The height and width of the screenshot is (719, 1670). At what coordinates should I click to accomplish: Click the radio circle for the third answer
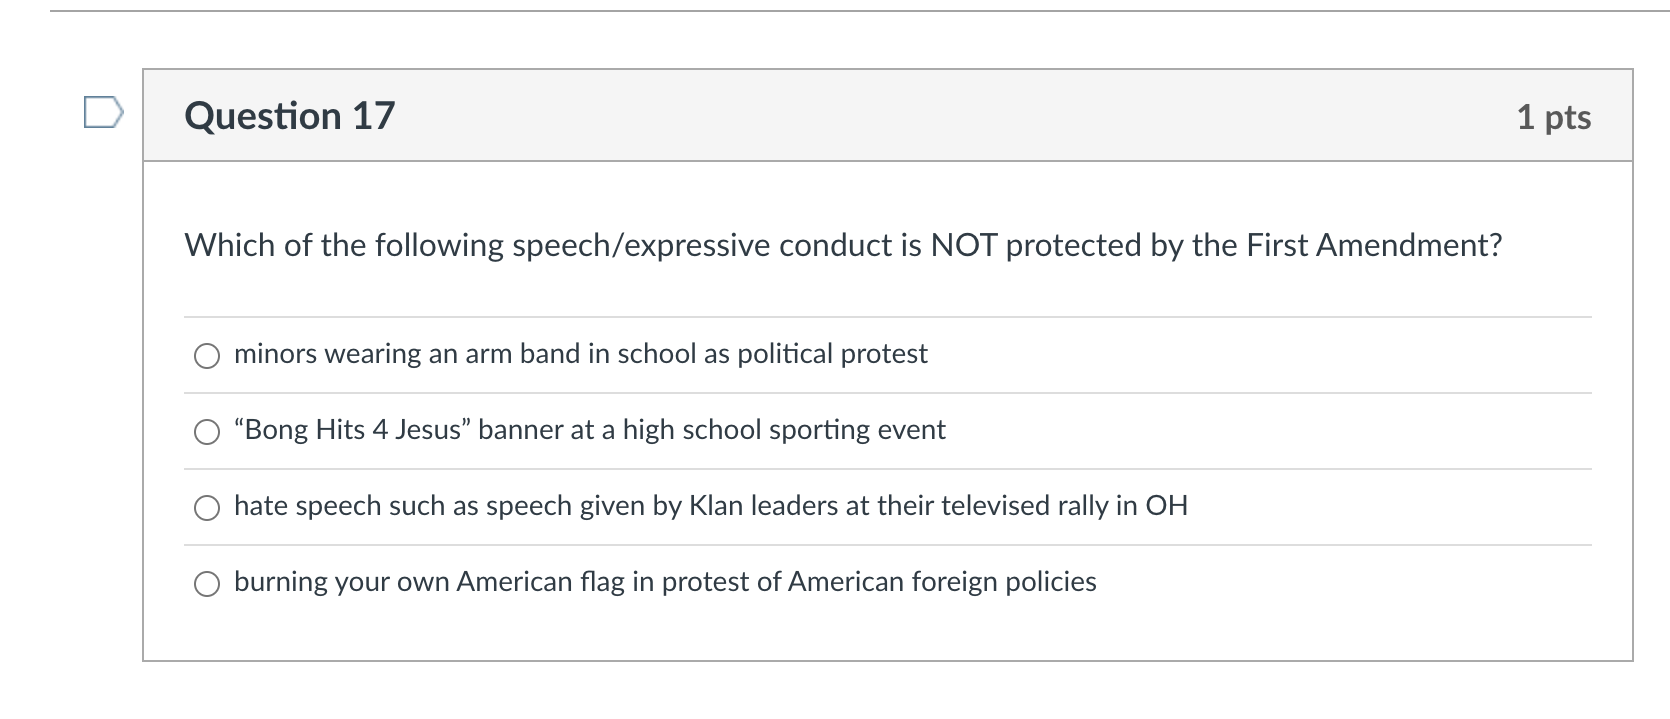pos(207,508)
